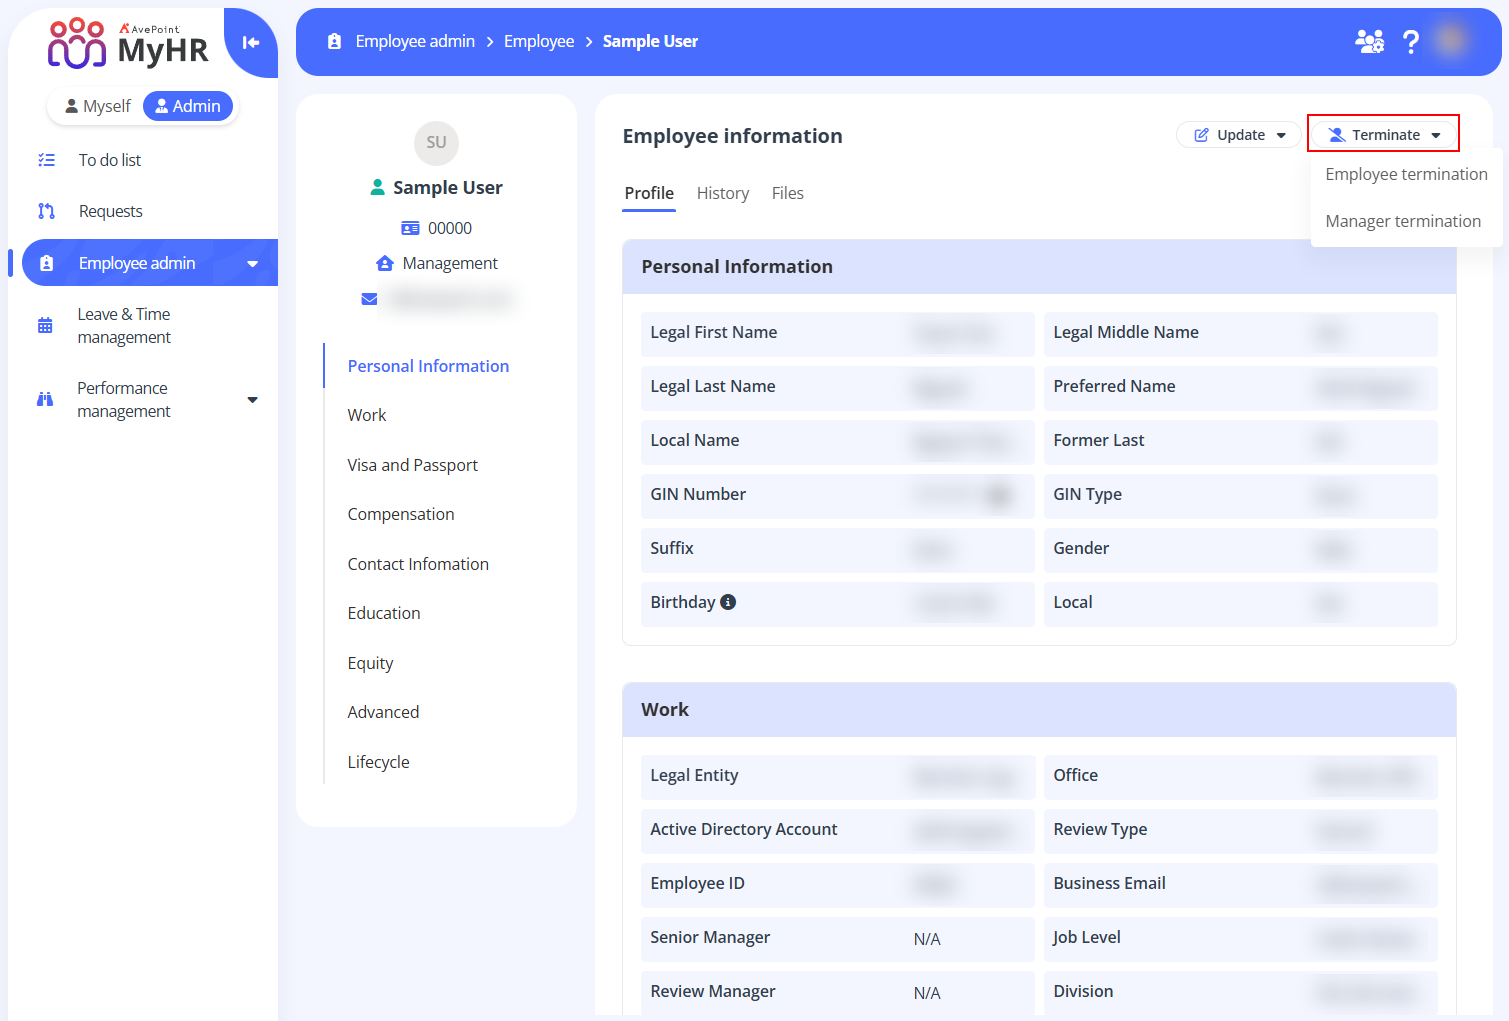
Task: Select Manager termination option
Action: [1402, 221]
